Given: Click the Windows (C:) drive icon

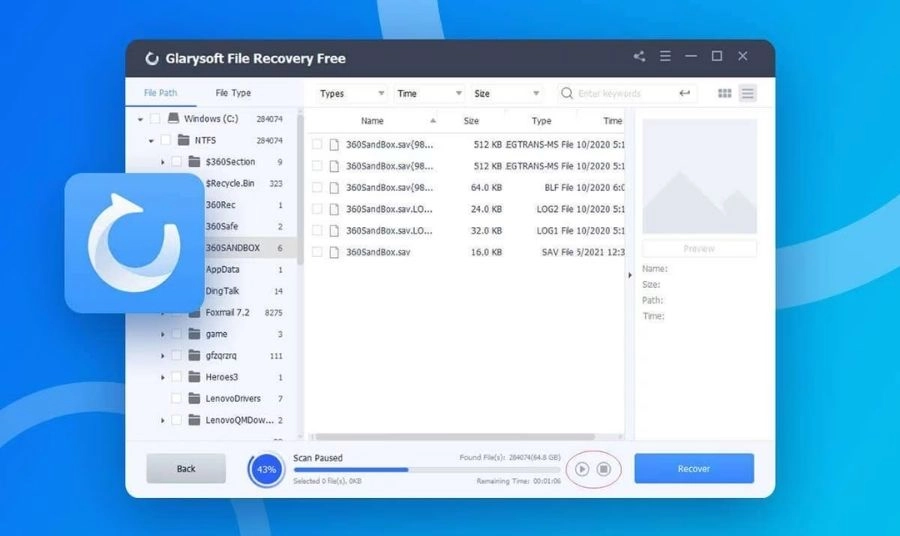Looking at the screenshot, I should (x=173, y=118).
